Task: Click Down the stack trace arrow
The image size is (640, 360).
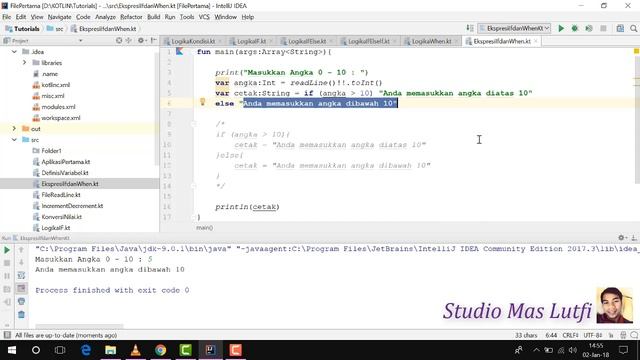Action: click(21, 263)
